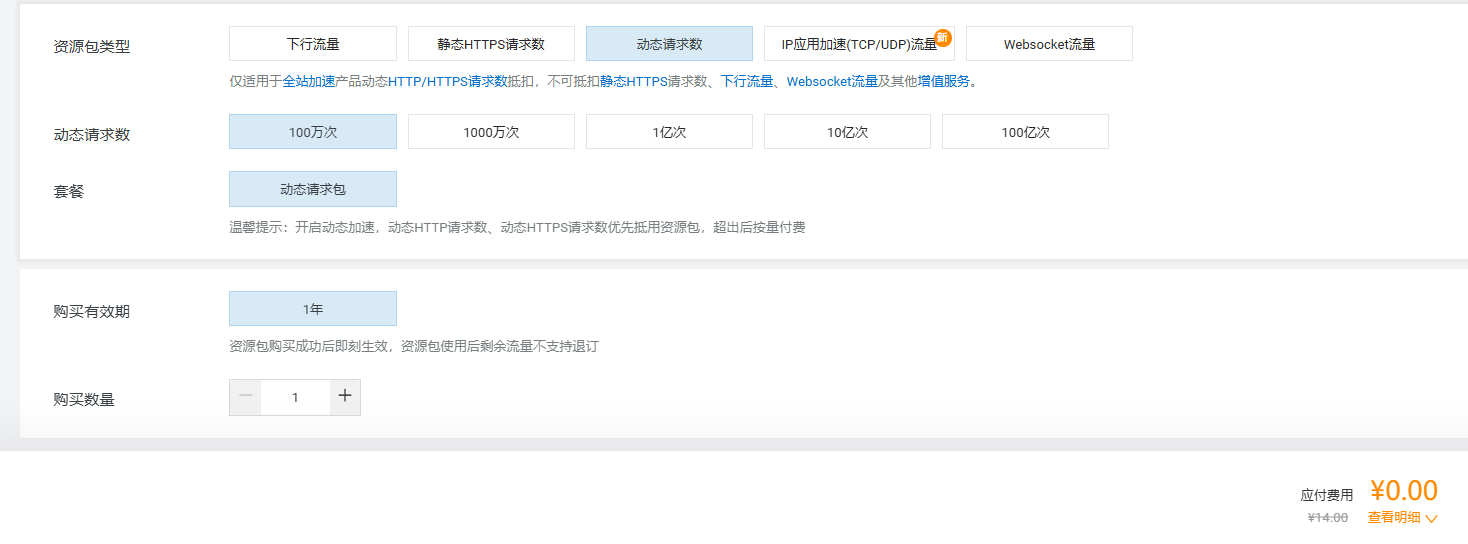The height and width of the screenshot is (544, 1468).
Task: Choose the 1年 validity period
Action: 312,309
